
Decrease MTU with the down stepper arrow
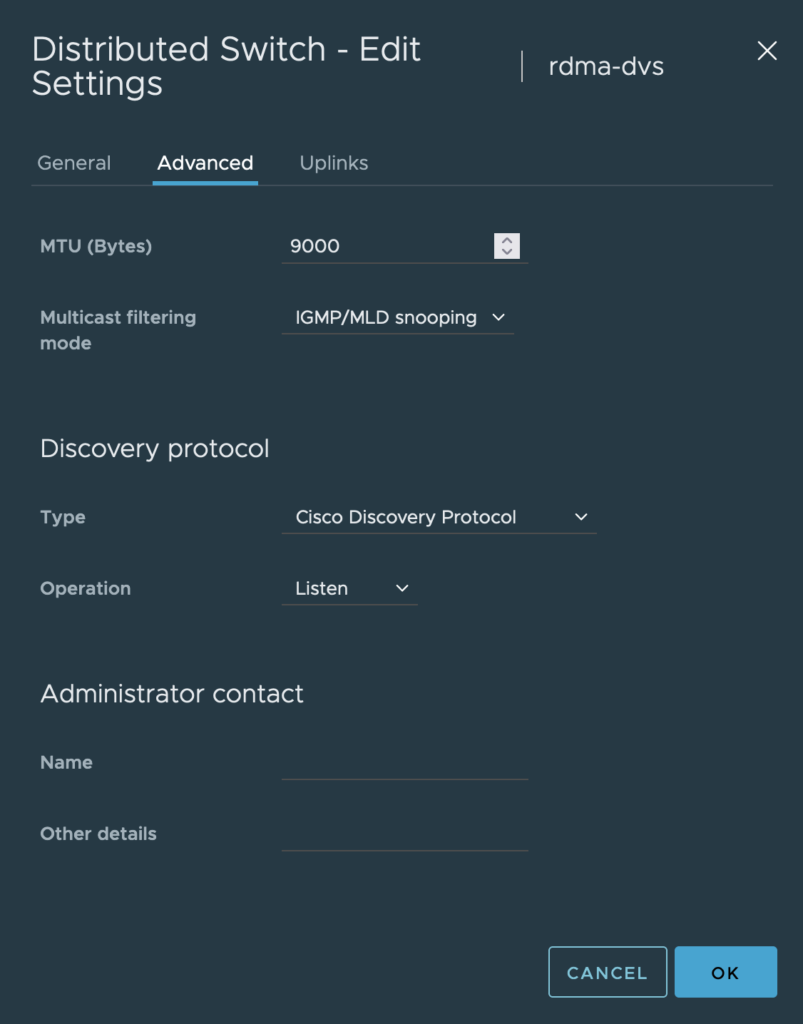pos(507,252)
